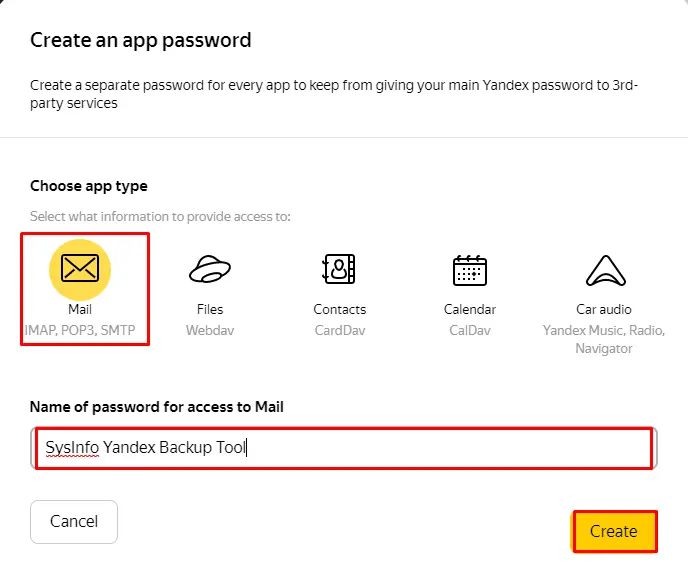The width and height of the screenshot is (688, 576).
Task: Select the Calendar icon
Action: 470,269
